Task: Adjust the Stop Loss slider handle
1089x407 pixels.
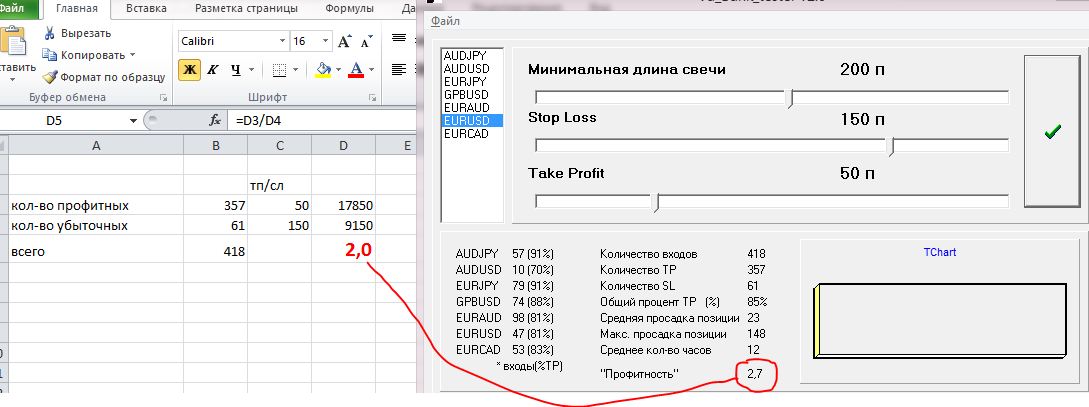Action: [892, 147]
